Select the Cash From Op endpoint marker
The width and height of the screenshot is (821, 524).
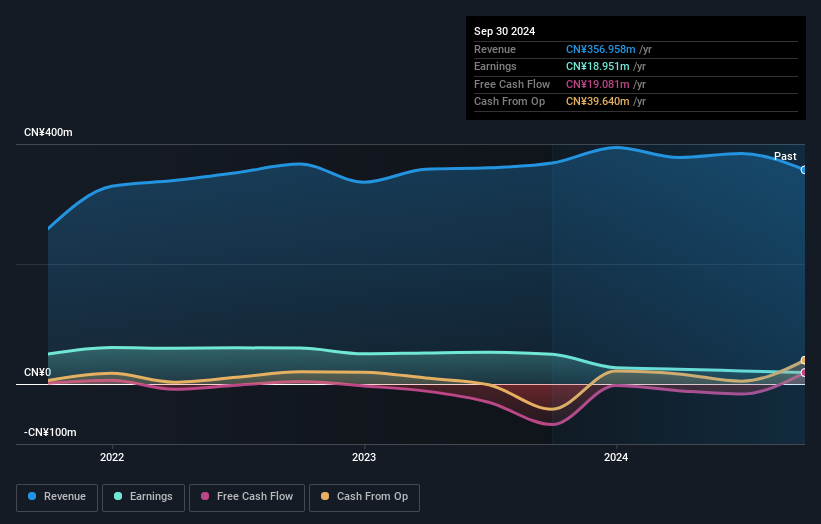804,361
